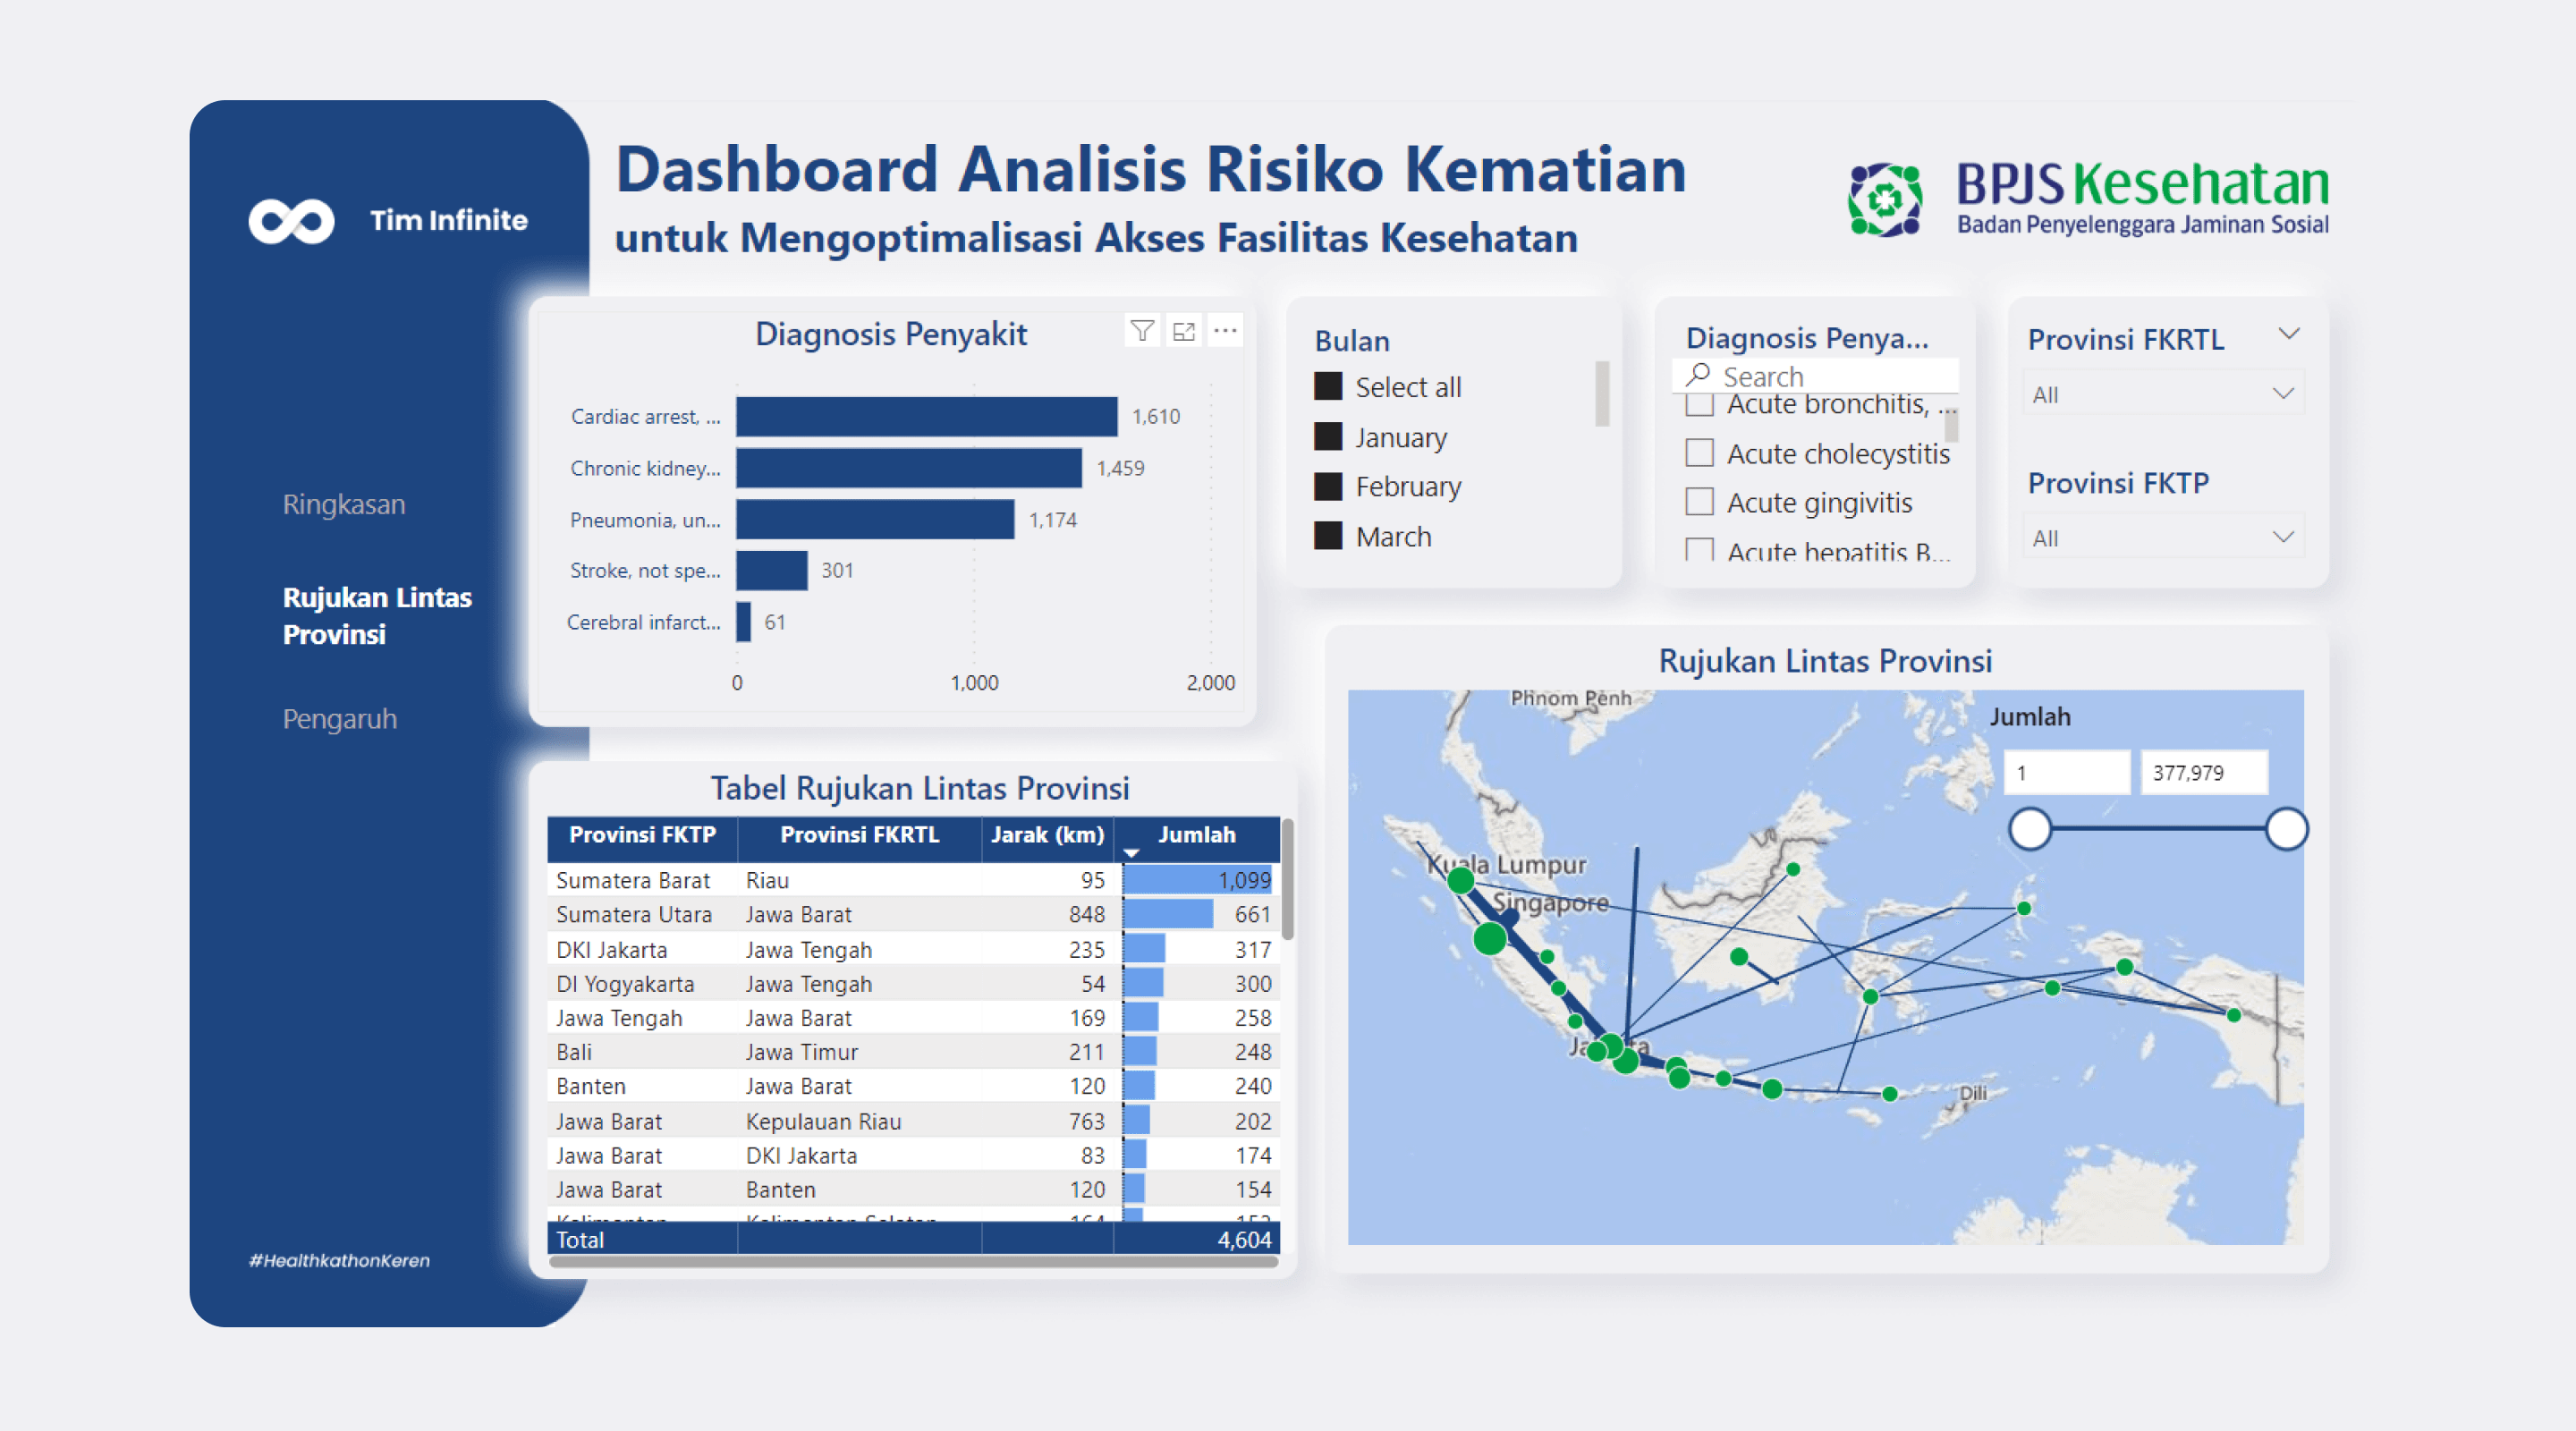Open the Rujukan Lintas Provinsi page
2576x1431 pixels.
377,616
